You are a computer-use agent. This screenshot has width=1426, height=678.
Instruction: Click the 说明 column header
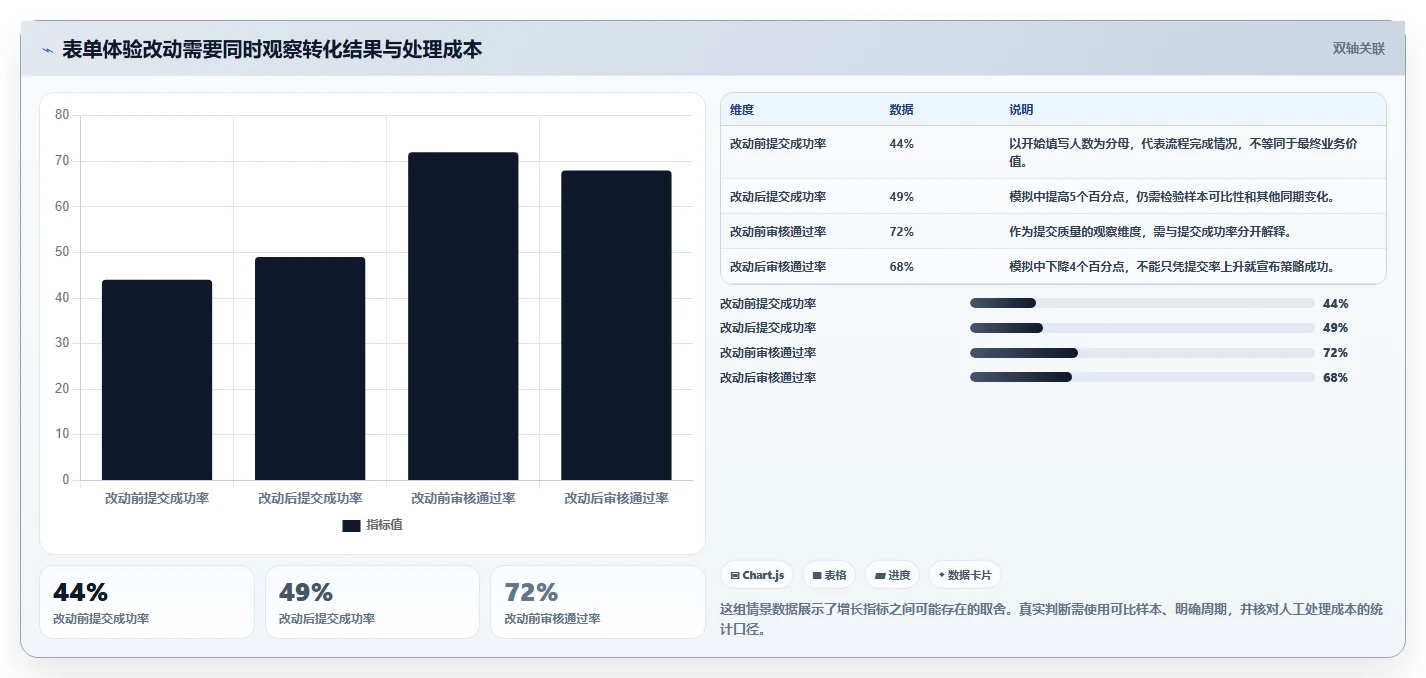(1021, 110)
